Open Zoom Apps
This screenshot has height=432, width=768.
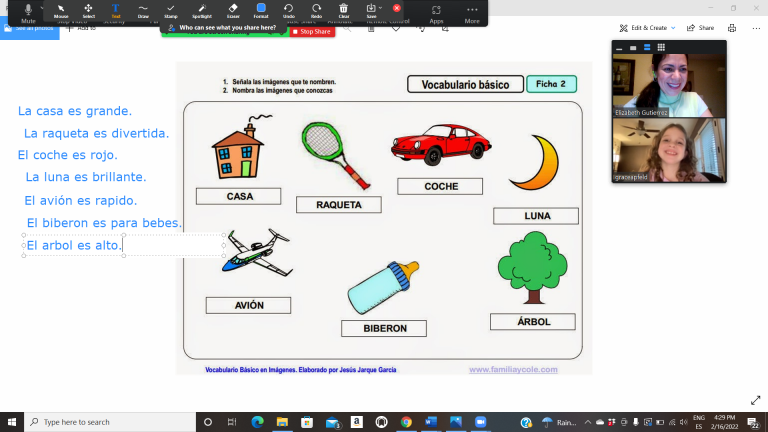click(x=436, y=14)
